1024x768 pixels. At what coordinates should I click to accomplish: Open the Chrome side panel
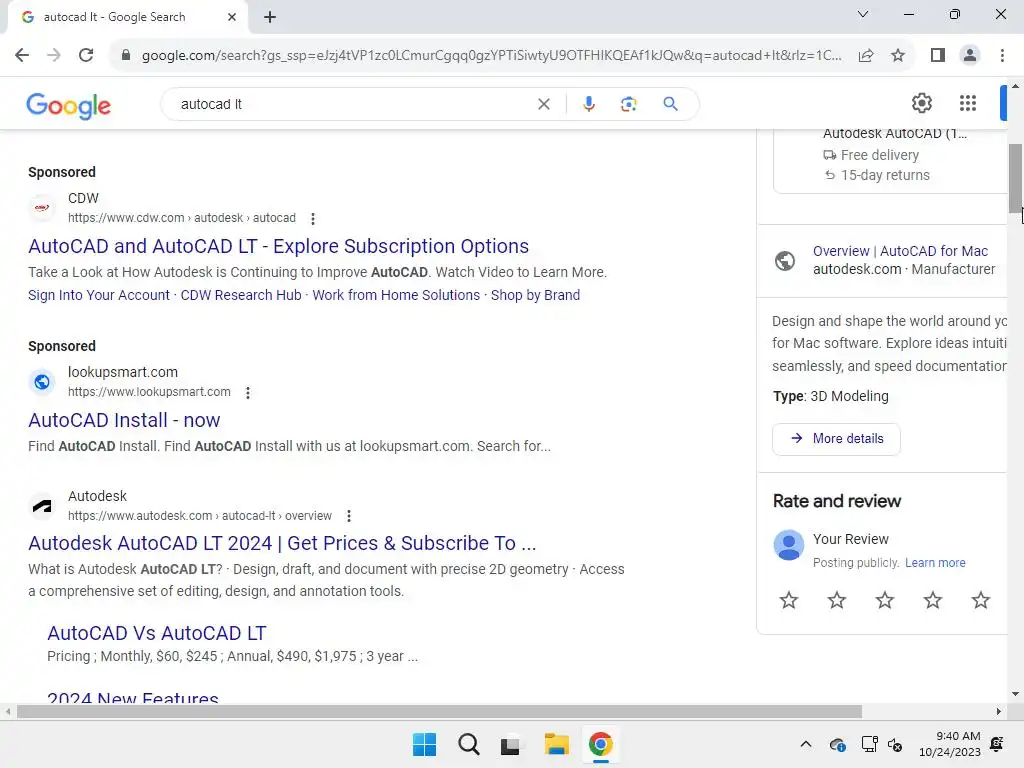click(x=938, y=56)
